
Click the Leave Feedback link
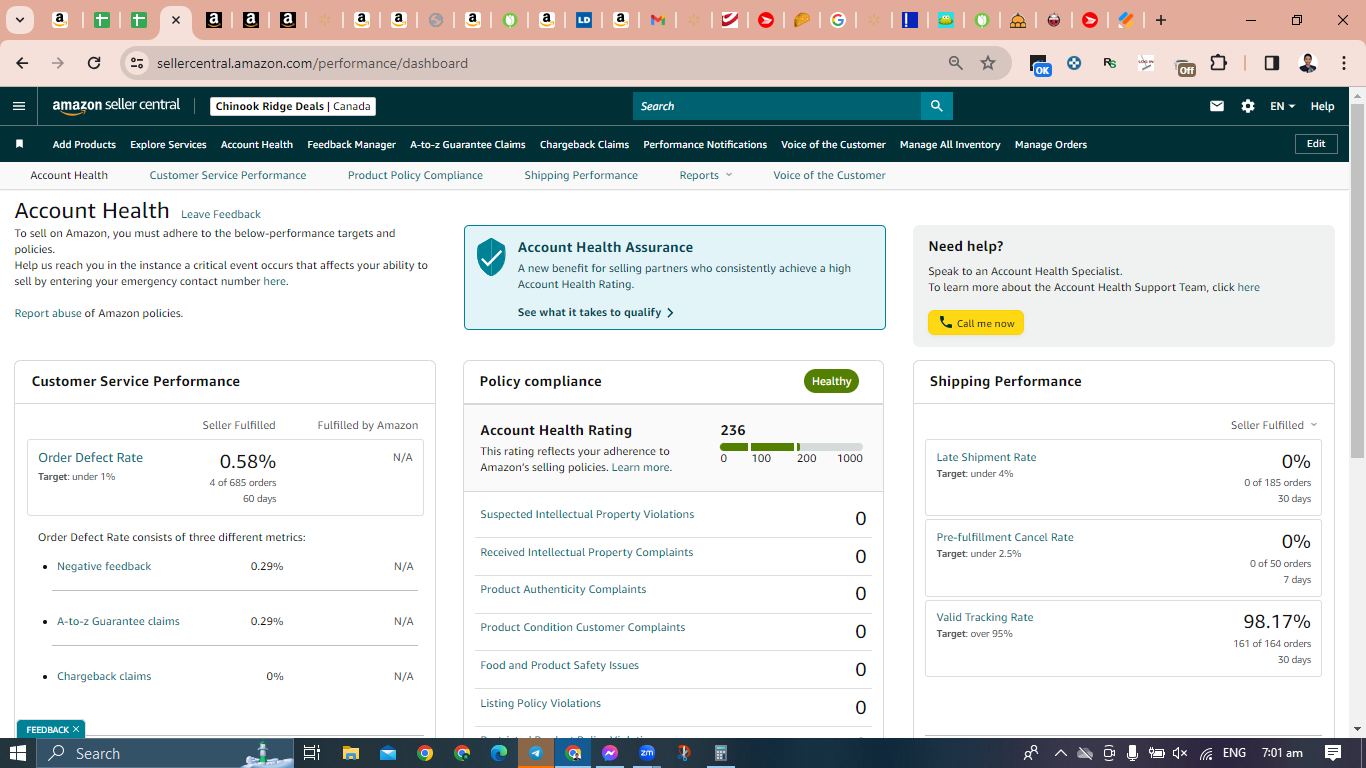[x=221, y=214]
